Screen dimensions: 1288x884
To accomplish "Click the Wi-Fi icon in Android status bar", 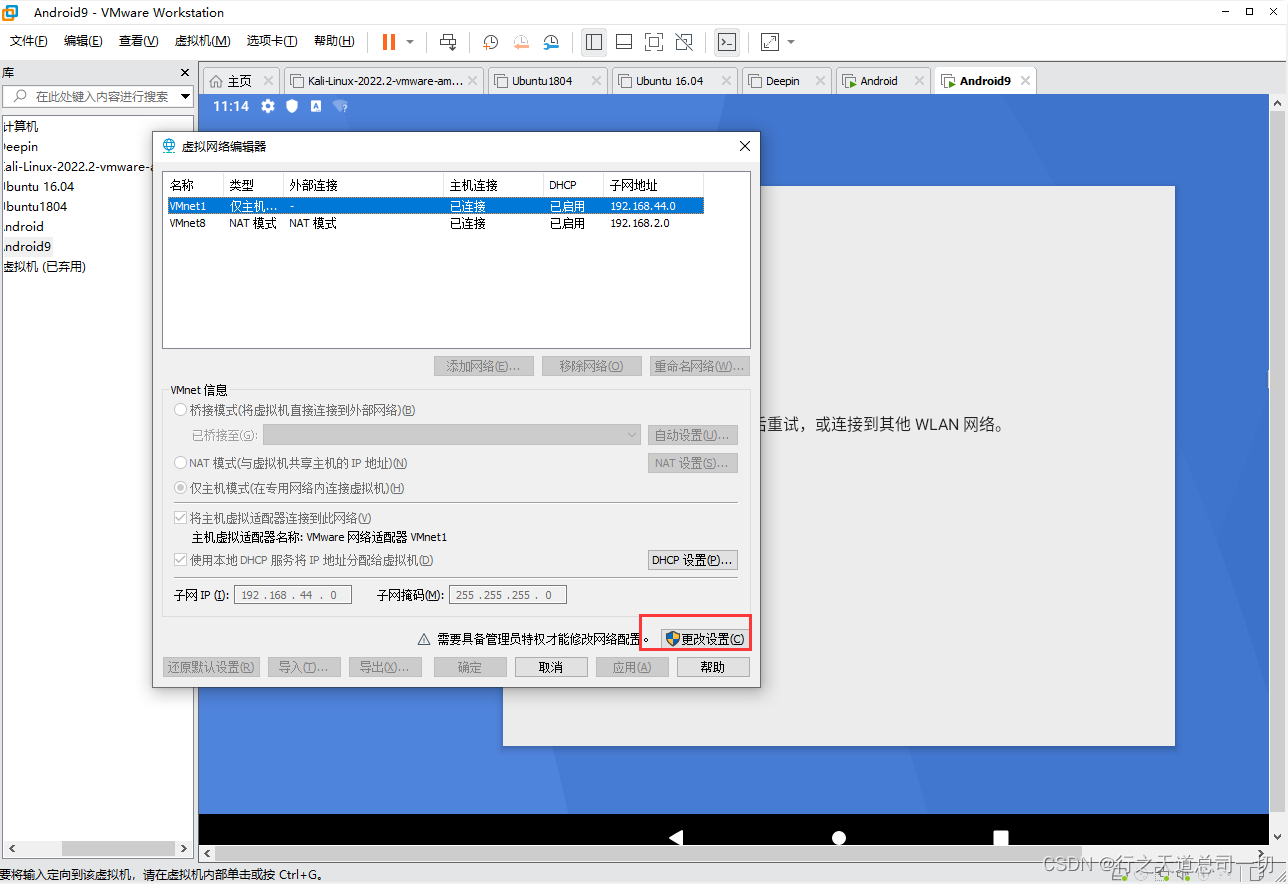I will (340, 106).
